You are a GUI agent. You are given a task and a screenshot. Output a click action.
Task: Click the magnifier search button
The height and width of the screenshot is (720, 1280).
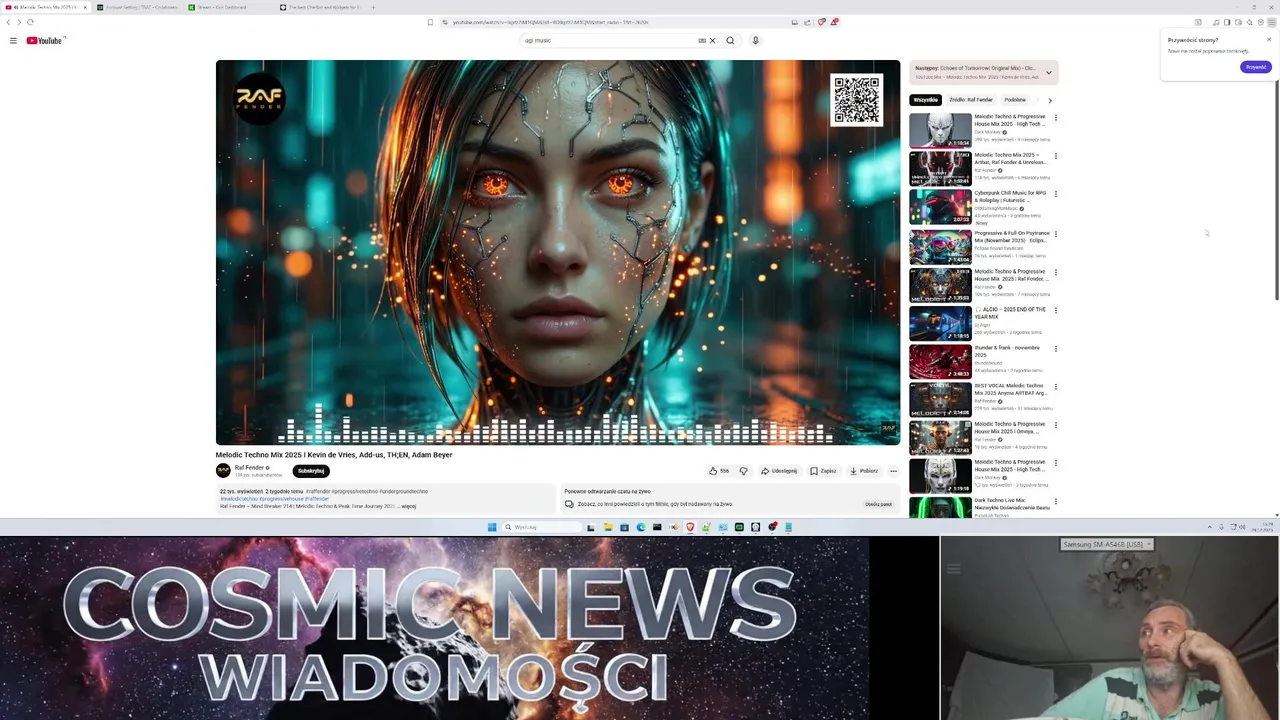coord(730,41)
